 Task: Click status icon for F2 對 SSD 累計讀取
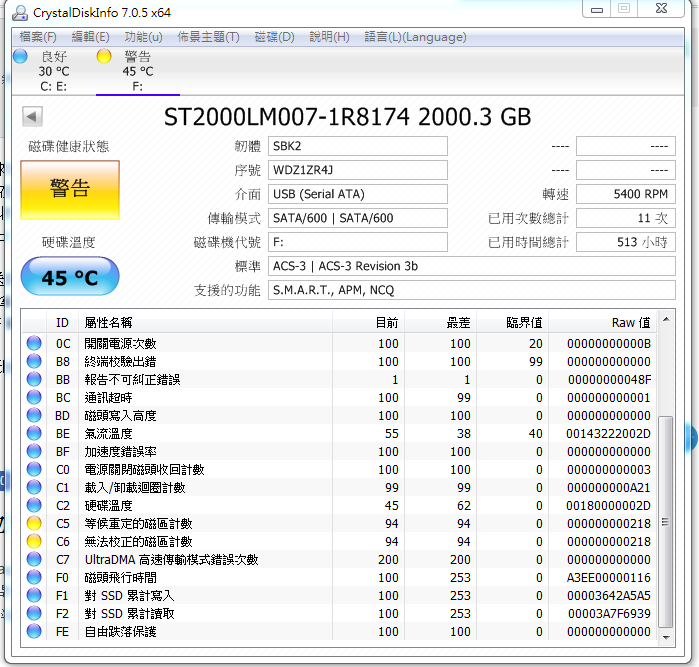click(x=34, y=613)
